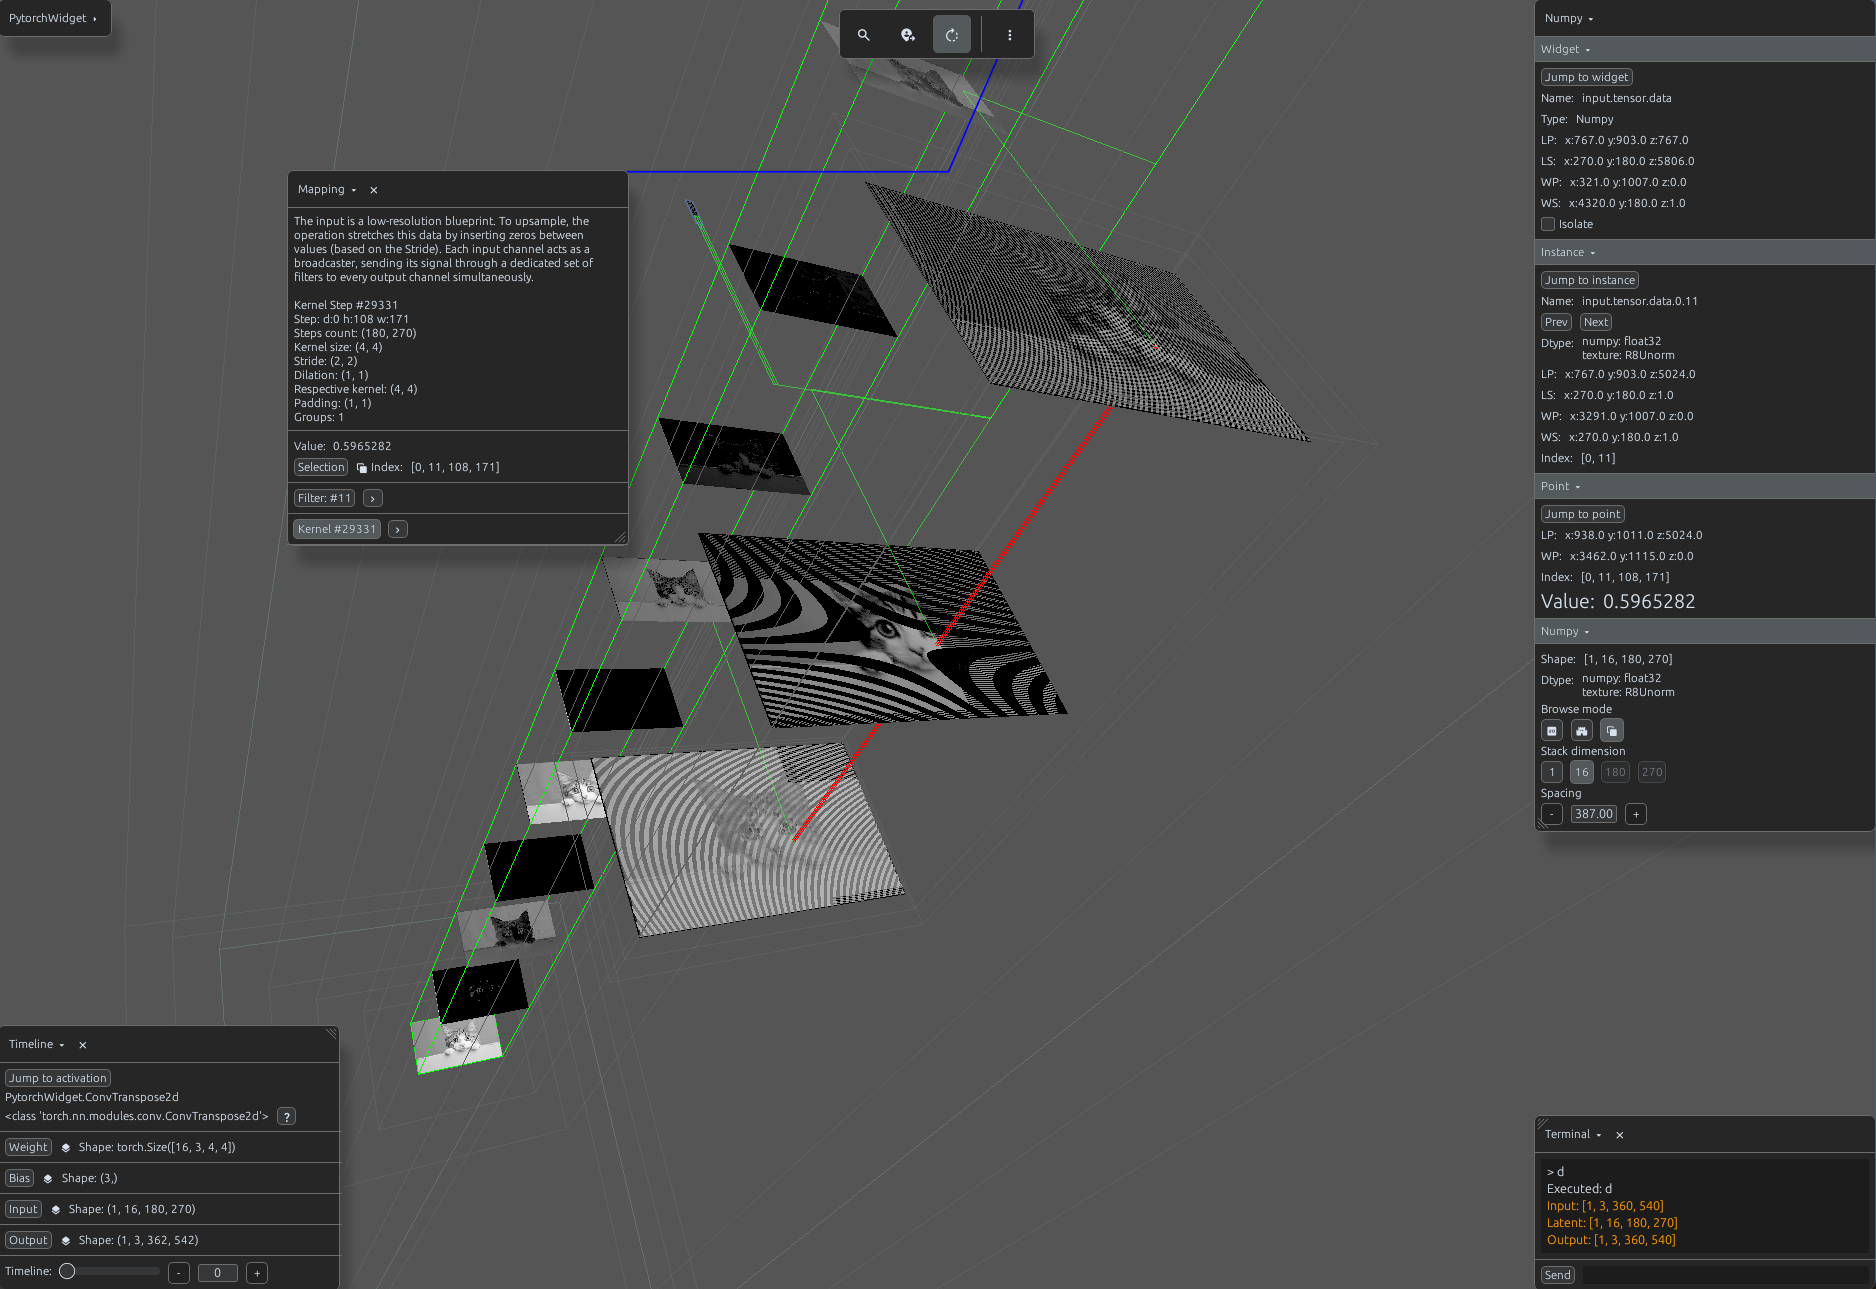Viewport: 1876px width, 1289px height.
Task: Go to the next instance with Next
Action: [x=1596, y=322]
